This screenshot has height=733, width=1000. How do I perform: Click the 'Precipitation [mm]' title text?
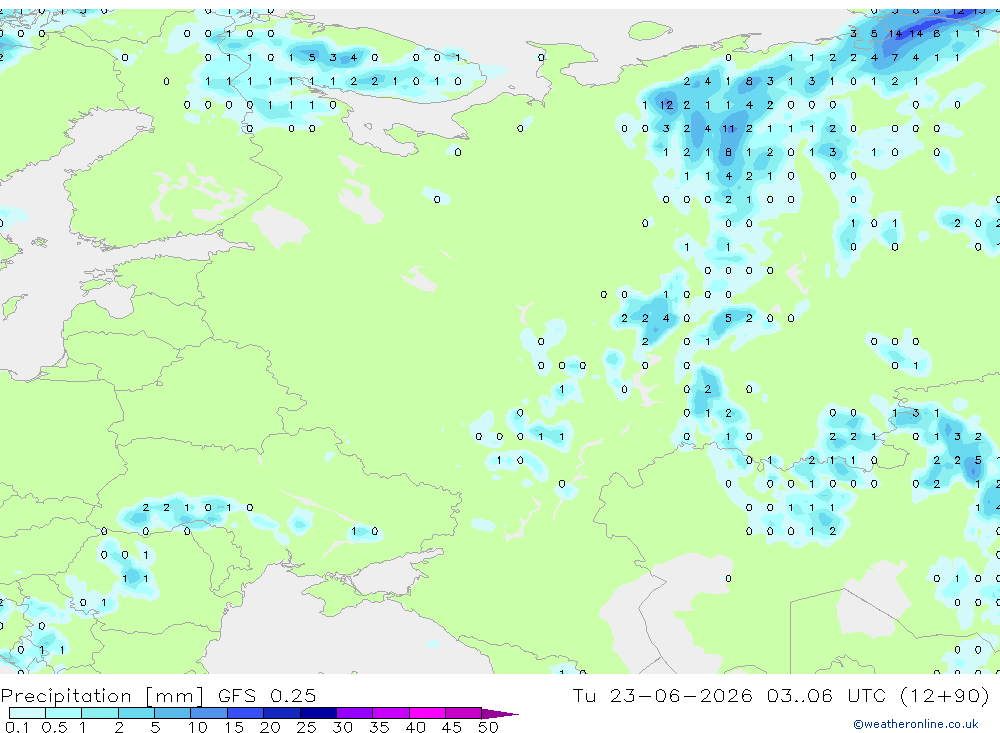(x=102, y=695)
